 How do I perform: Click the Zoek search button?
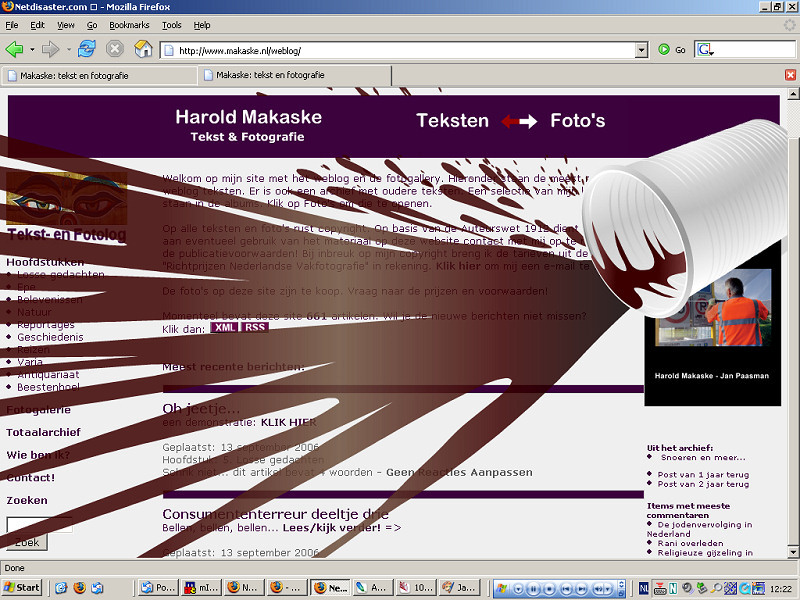[x=27, y=542]
